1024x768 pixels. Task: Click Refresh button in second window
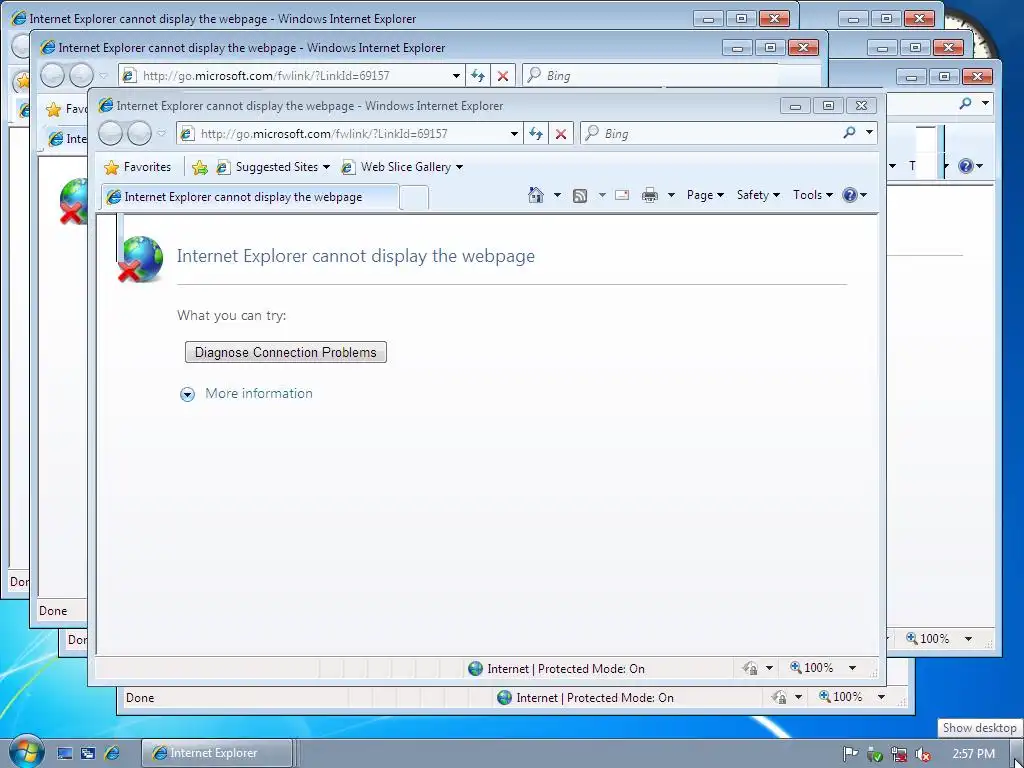(477, 76)
